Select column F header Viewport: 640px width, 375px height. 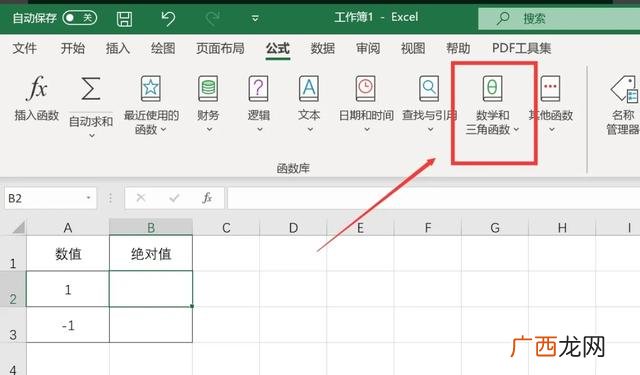[428, 227]
